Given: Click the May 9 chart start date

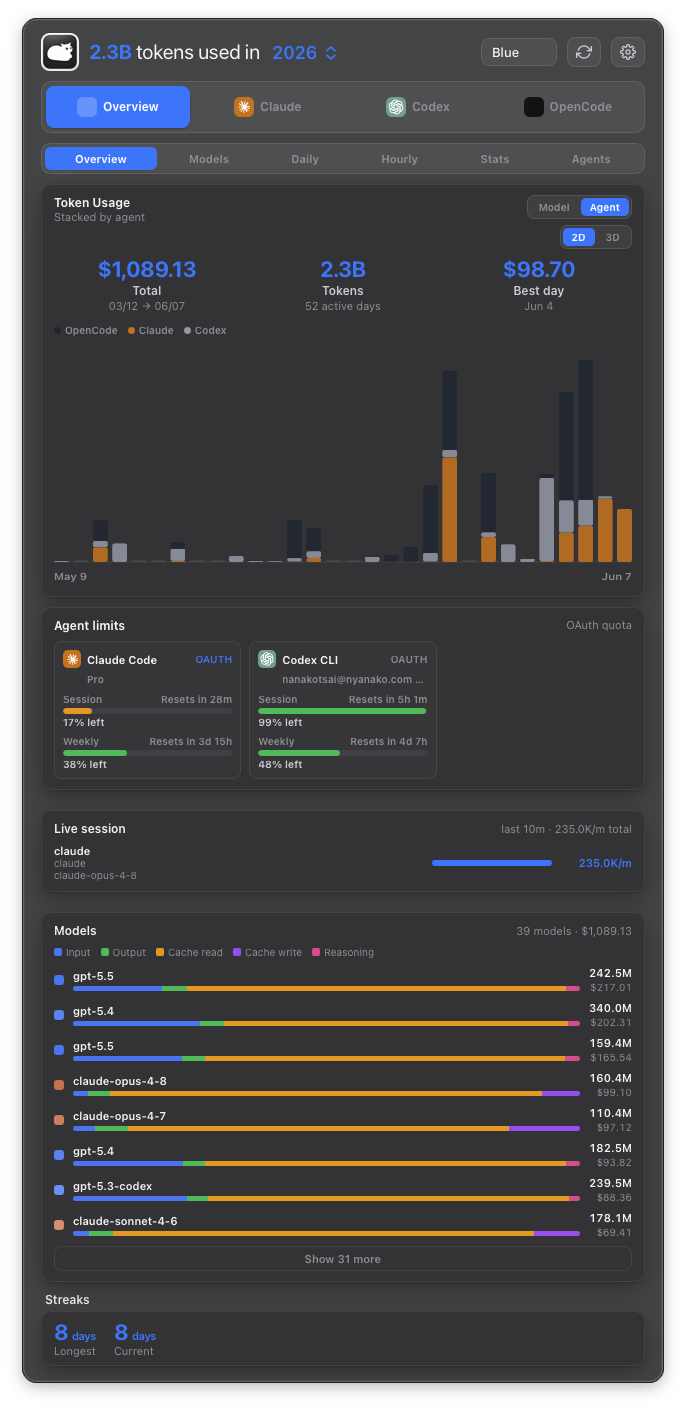Looking at the screenshot, I should (x=70, y=577).
